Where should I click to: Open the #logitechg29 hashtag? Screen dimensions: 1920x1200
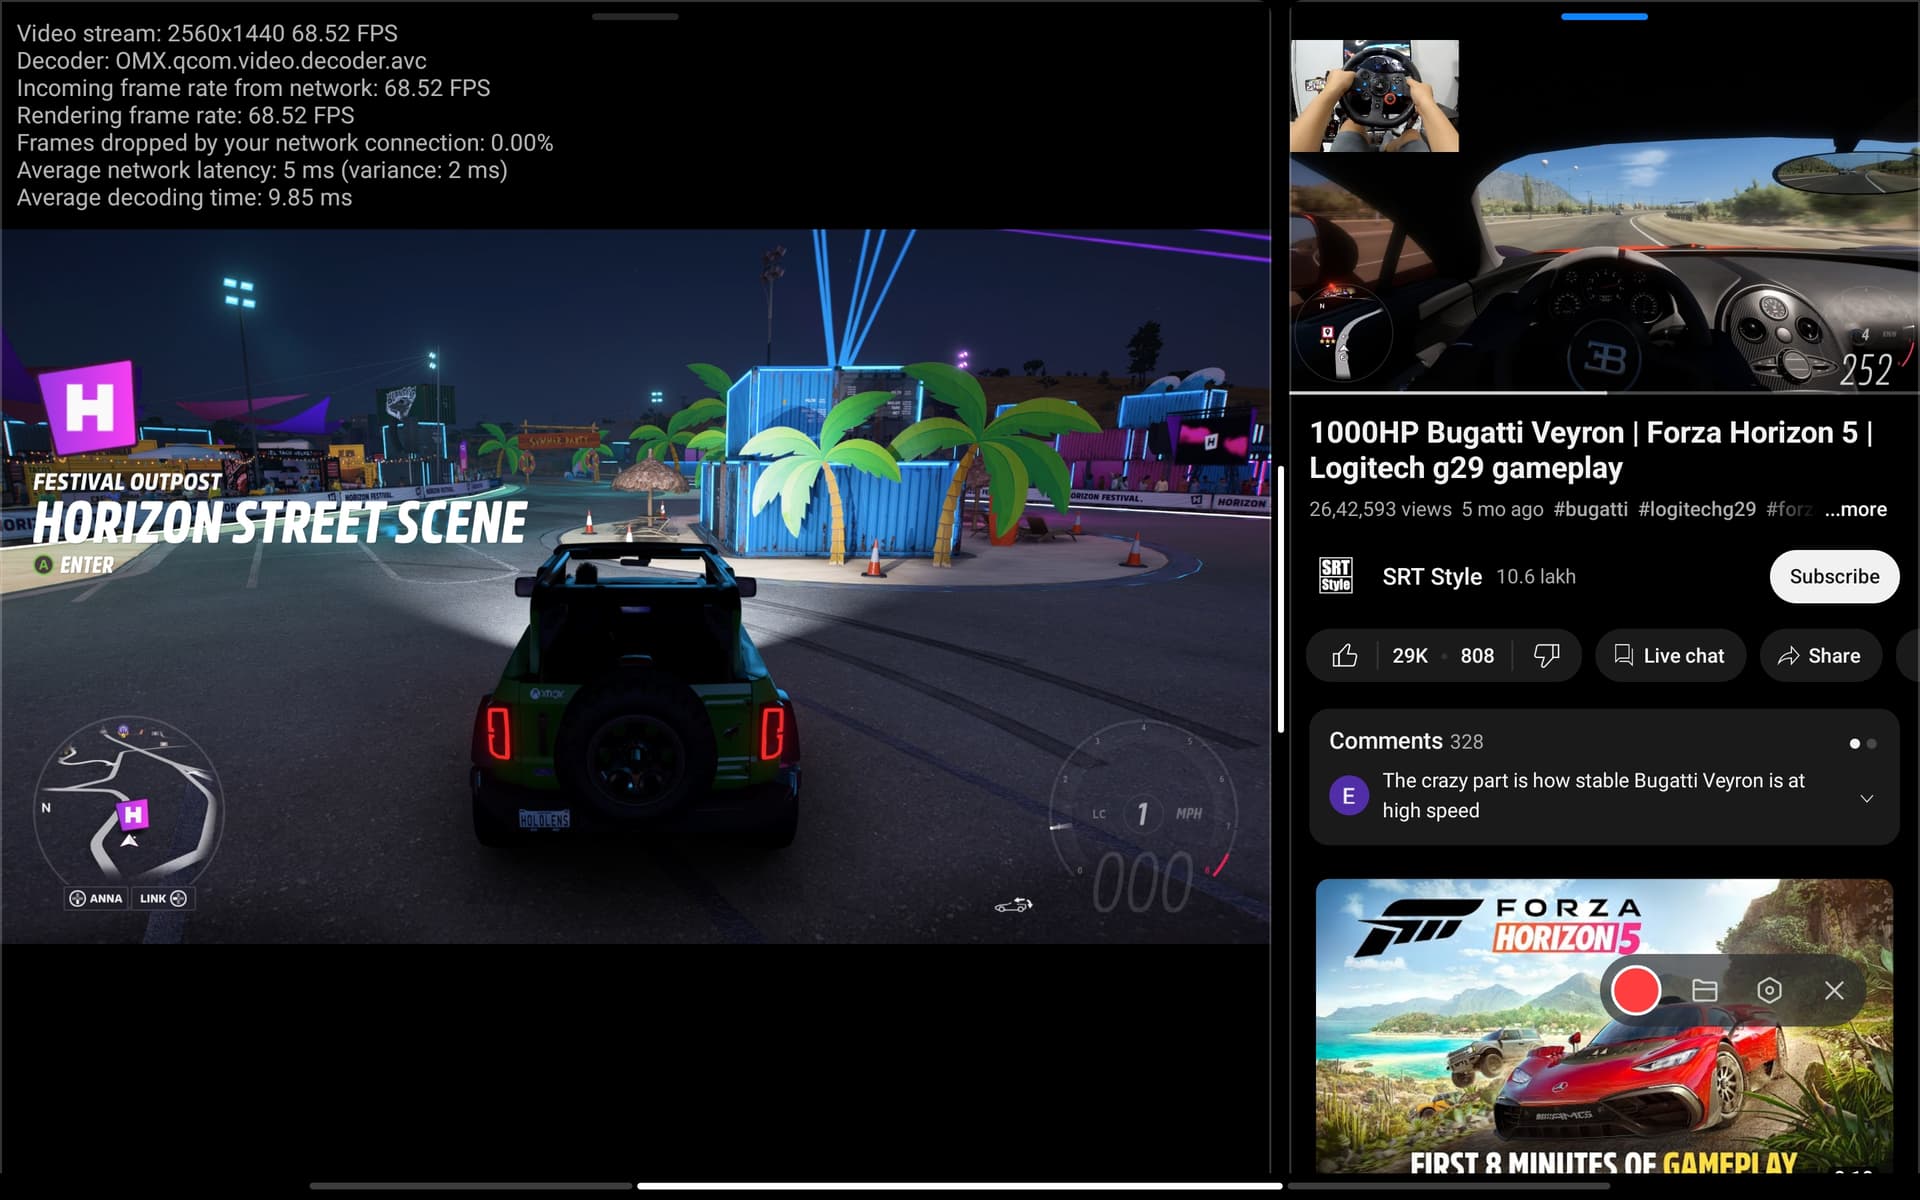tap(1697, 509)
